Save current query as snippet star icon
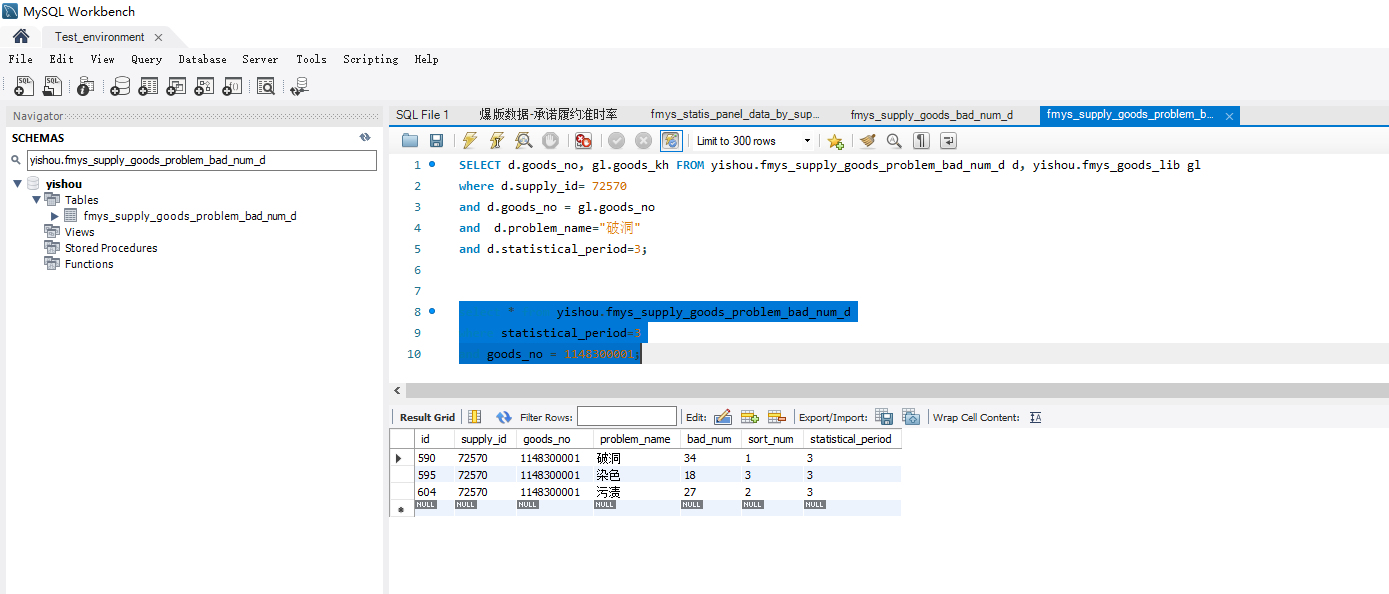This screenshot has width=1389, height=594. pyautogui.click(x=835, y=141)
